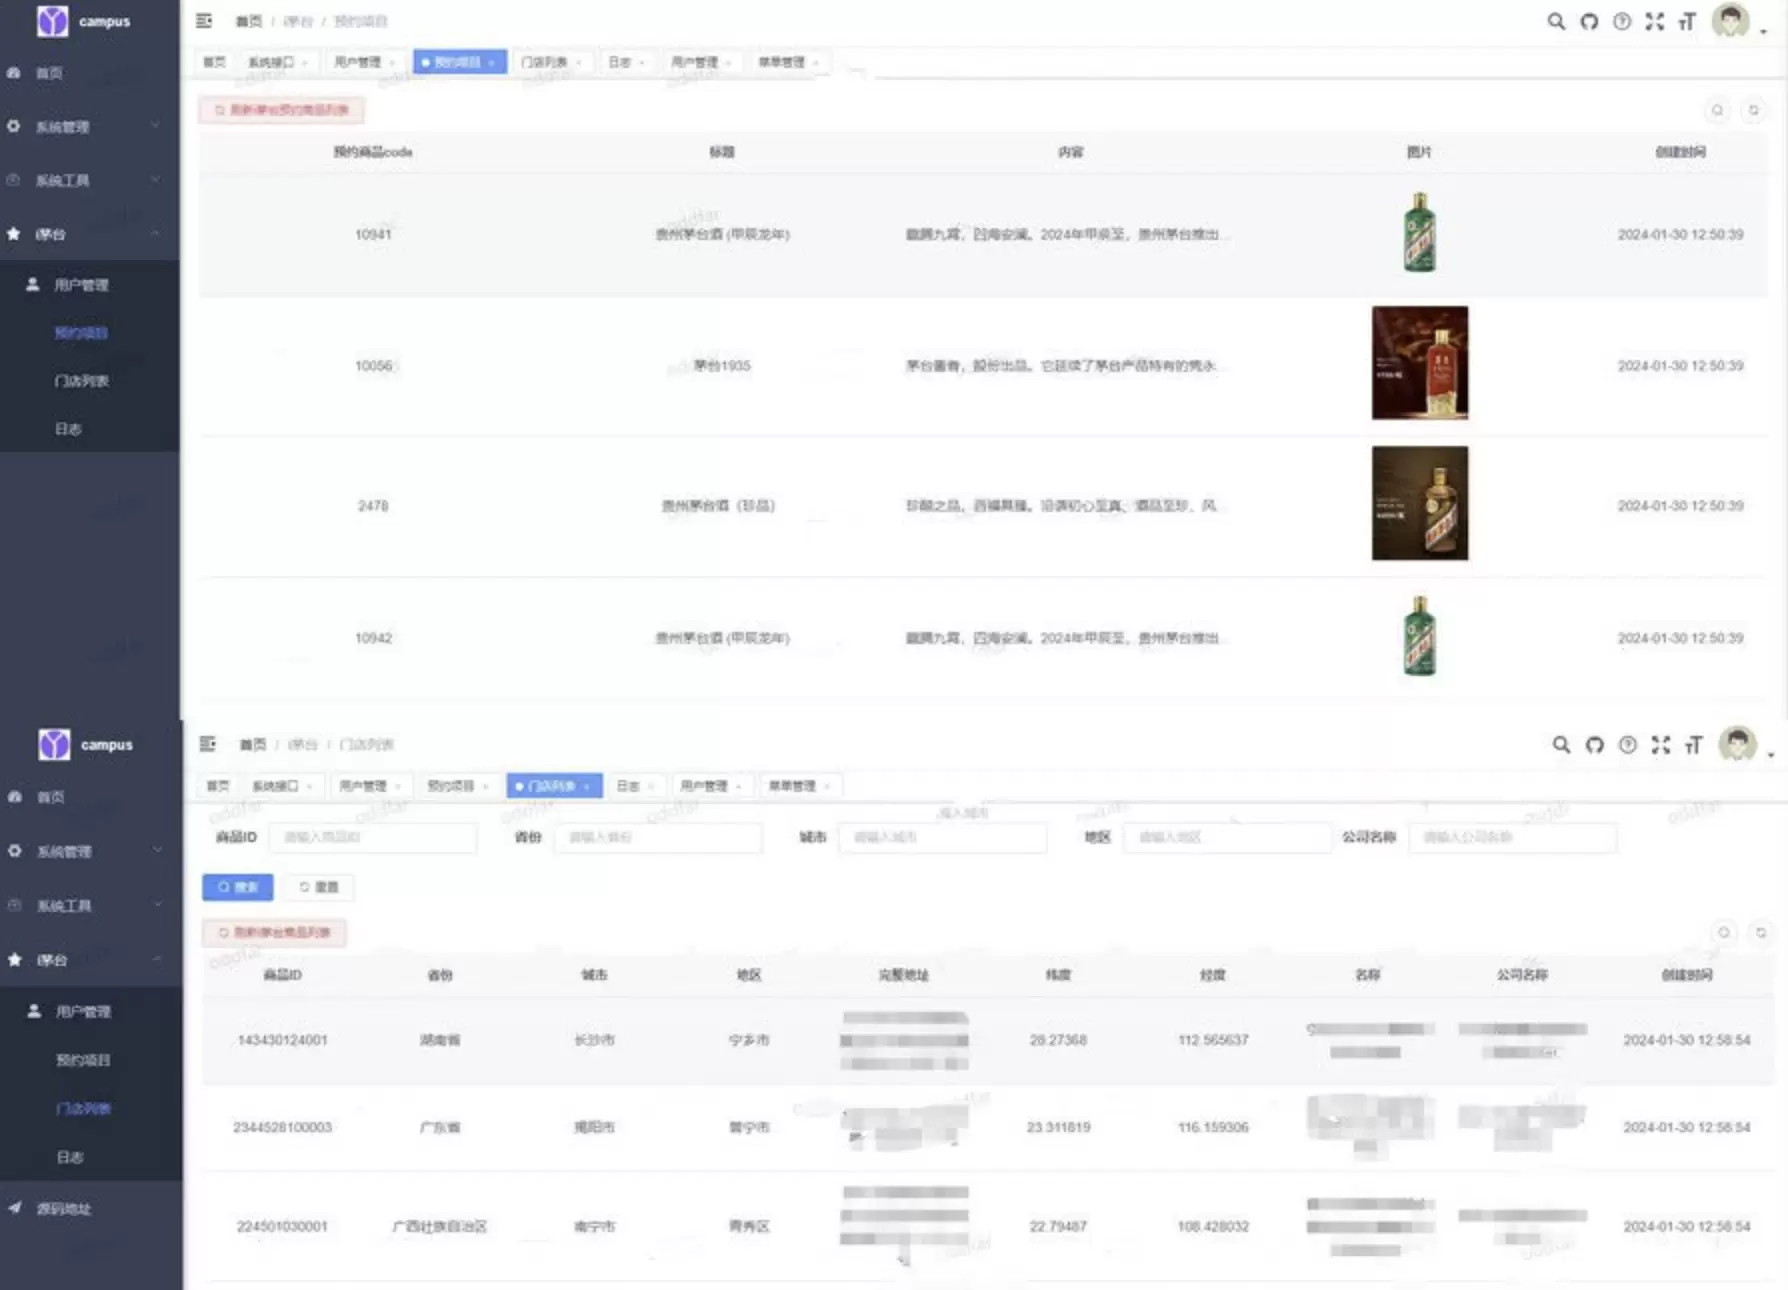Collapse sidebar via hamburger icon on 门店列表 page
Image resolution: width=1788 pixels, height=1290 pixels.
(x=208, y=744)
